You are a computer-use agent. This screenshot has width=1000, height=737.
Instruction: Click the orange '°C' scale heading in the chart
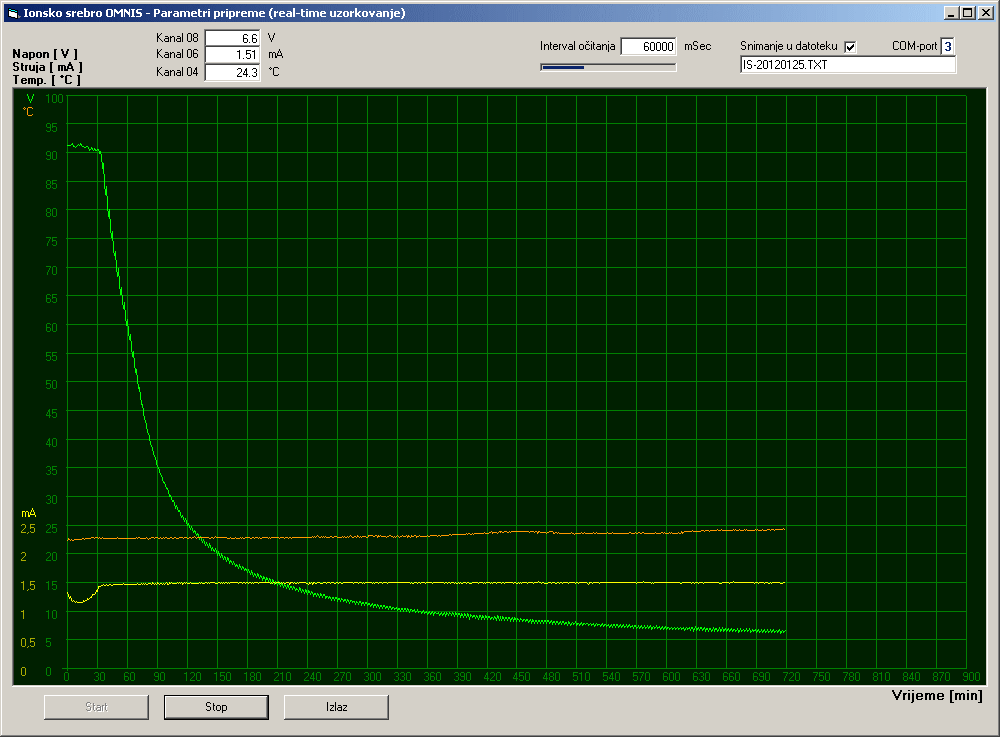[28, 112]
